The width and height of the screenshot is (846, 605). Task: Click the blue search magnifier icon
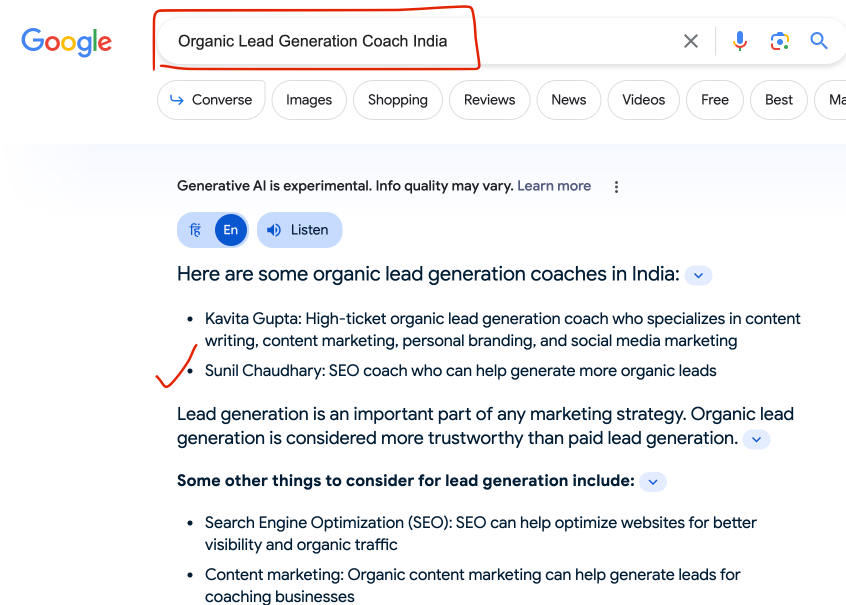[819, 40]
